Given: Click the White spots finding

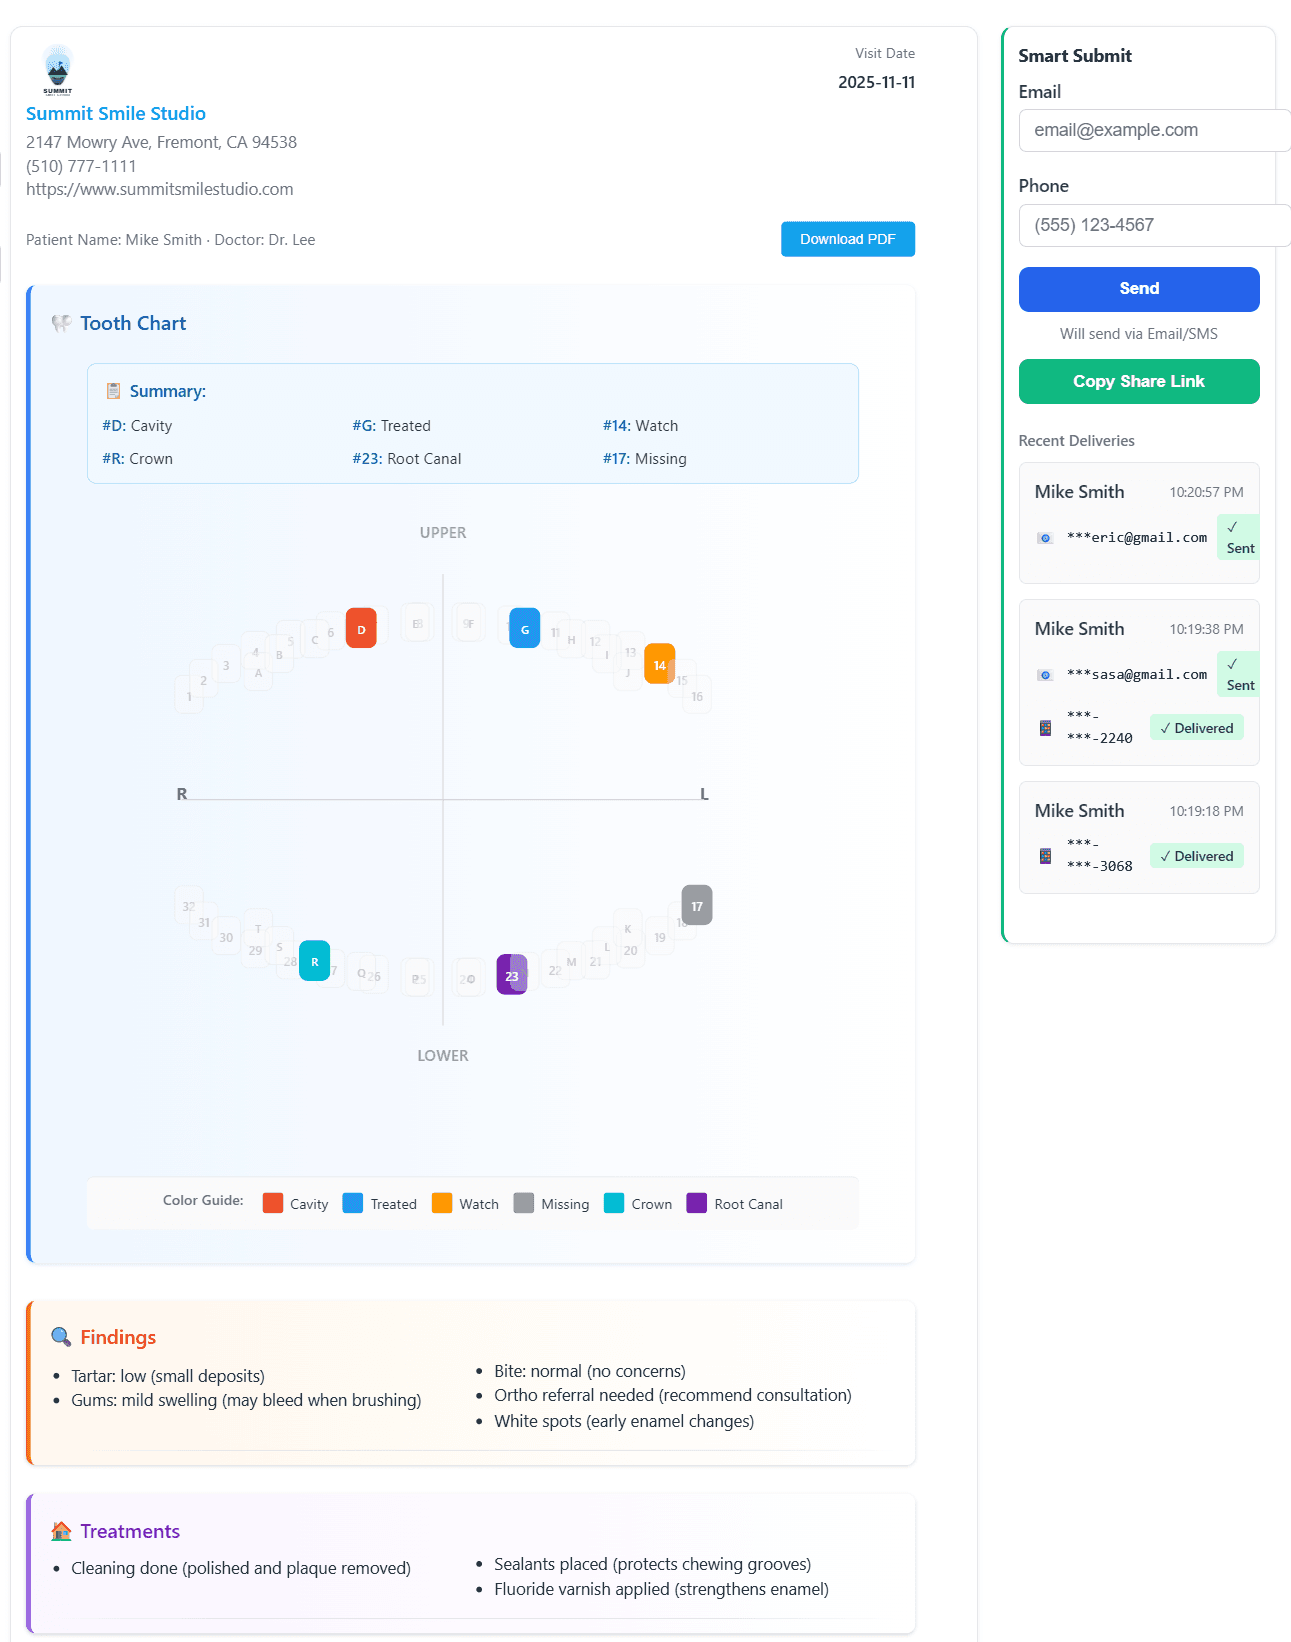Looking at the screenshot, I should click(x=624, y=1421).
